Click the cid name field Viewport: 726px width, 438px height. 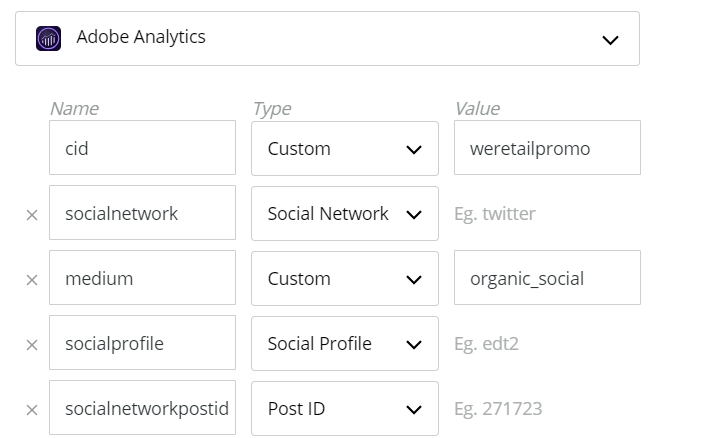tap(142, 149)
